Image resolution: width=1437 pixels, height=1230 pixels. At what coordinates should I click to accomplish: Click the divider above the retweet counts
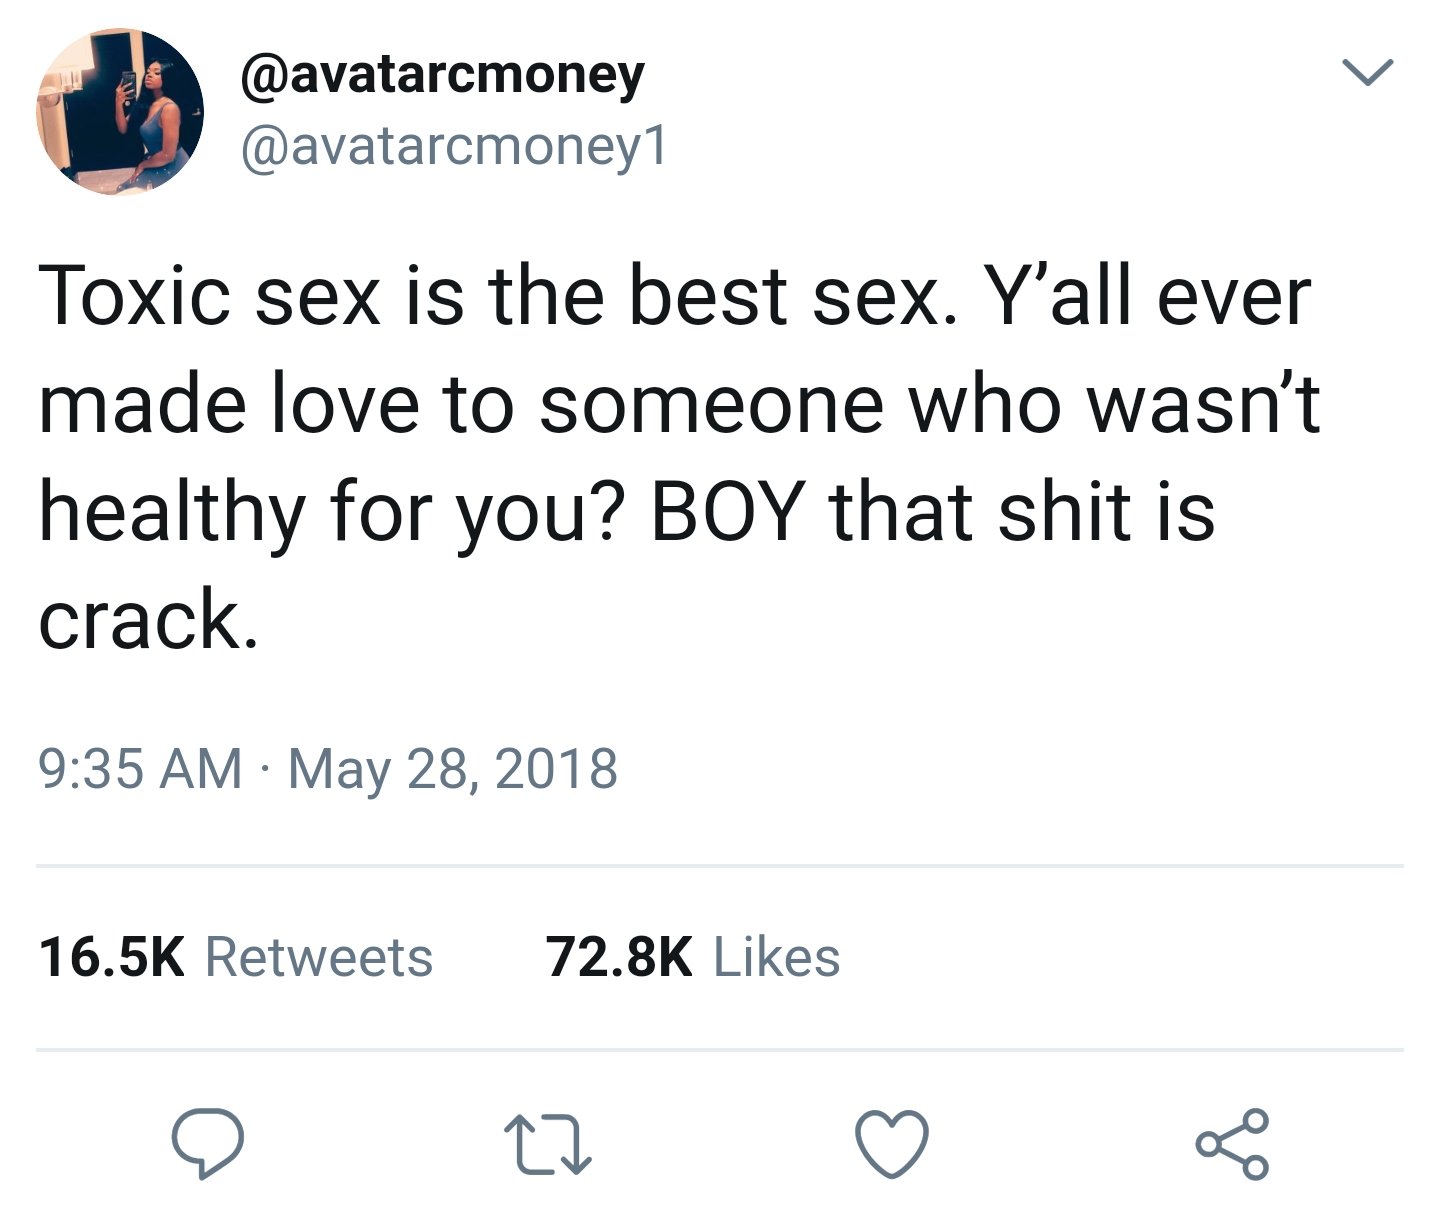[720, 866]
